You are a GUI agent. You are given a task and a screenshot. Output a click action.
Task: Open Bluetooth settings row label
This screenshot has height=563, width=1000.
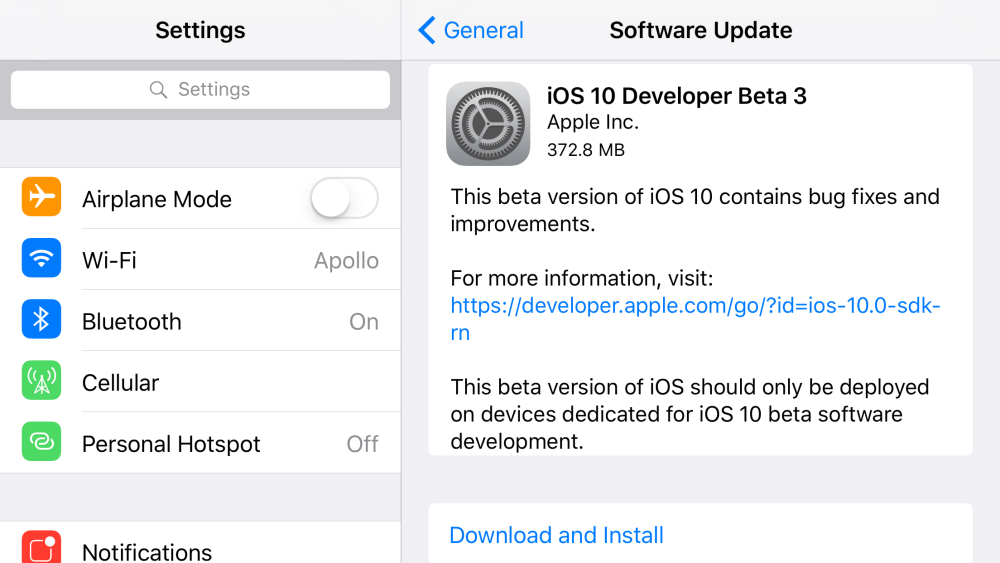click(132, 321)
